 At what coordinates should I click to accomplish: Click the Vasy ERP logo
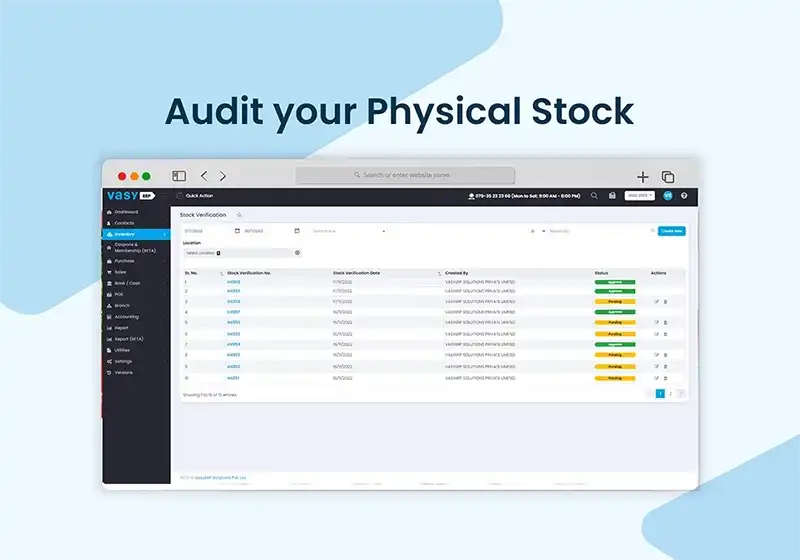pyautogui.click(x=131, y=195)
